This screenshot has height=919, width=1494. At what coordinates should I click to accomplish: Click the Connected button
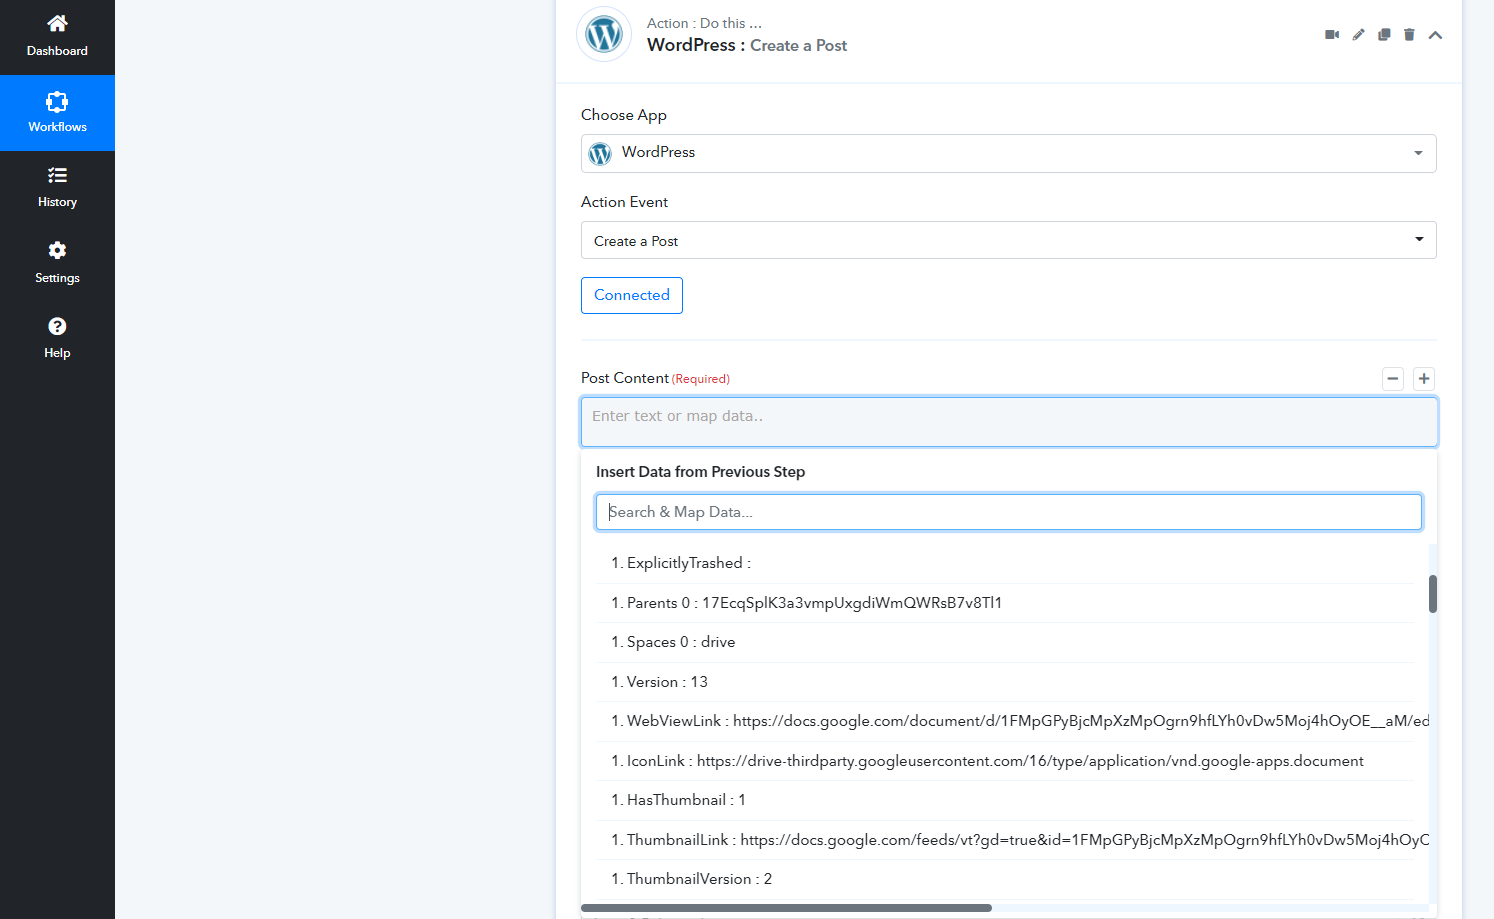[632, 295]
